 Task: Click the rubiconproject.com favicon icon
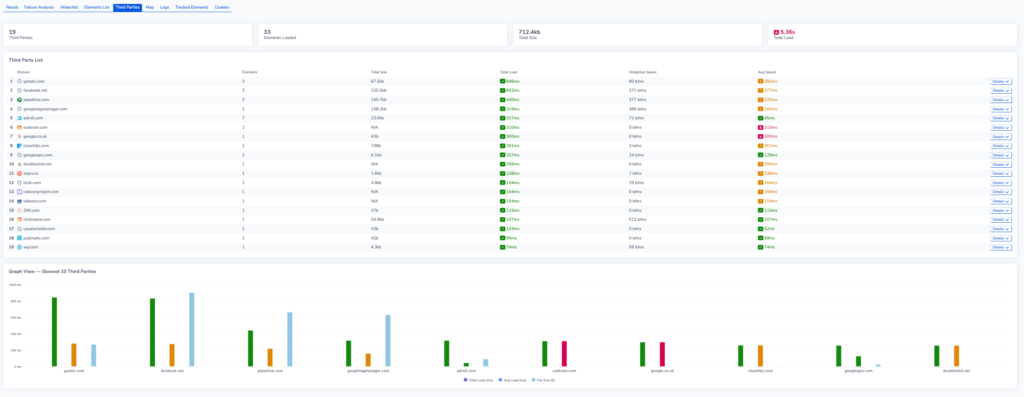[20, 192]
